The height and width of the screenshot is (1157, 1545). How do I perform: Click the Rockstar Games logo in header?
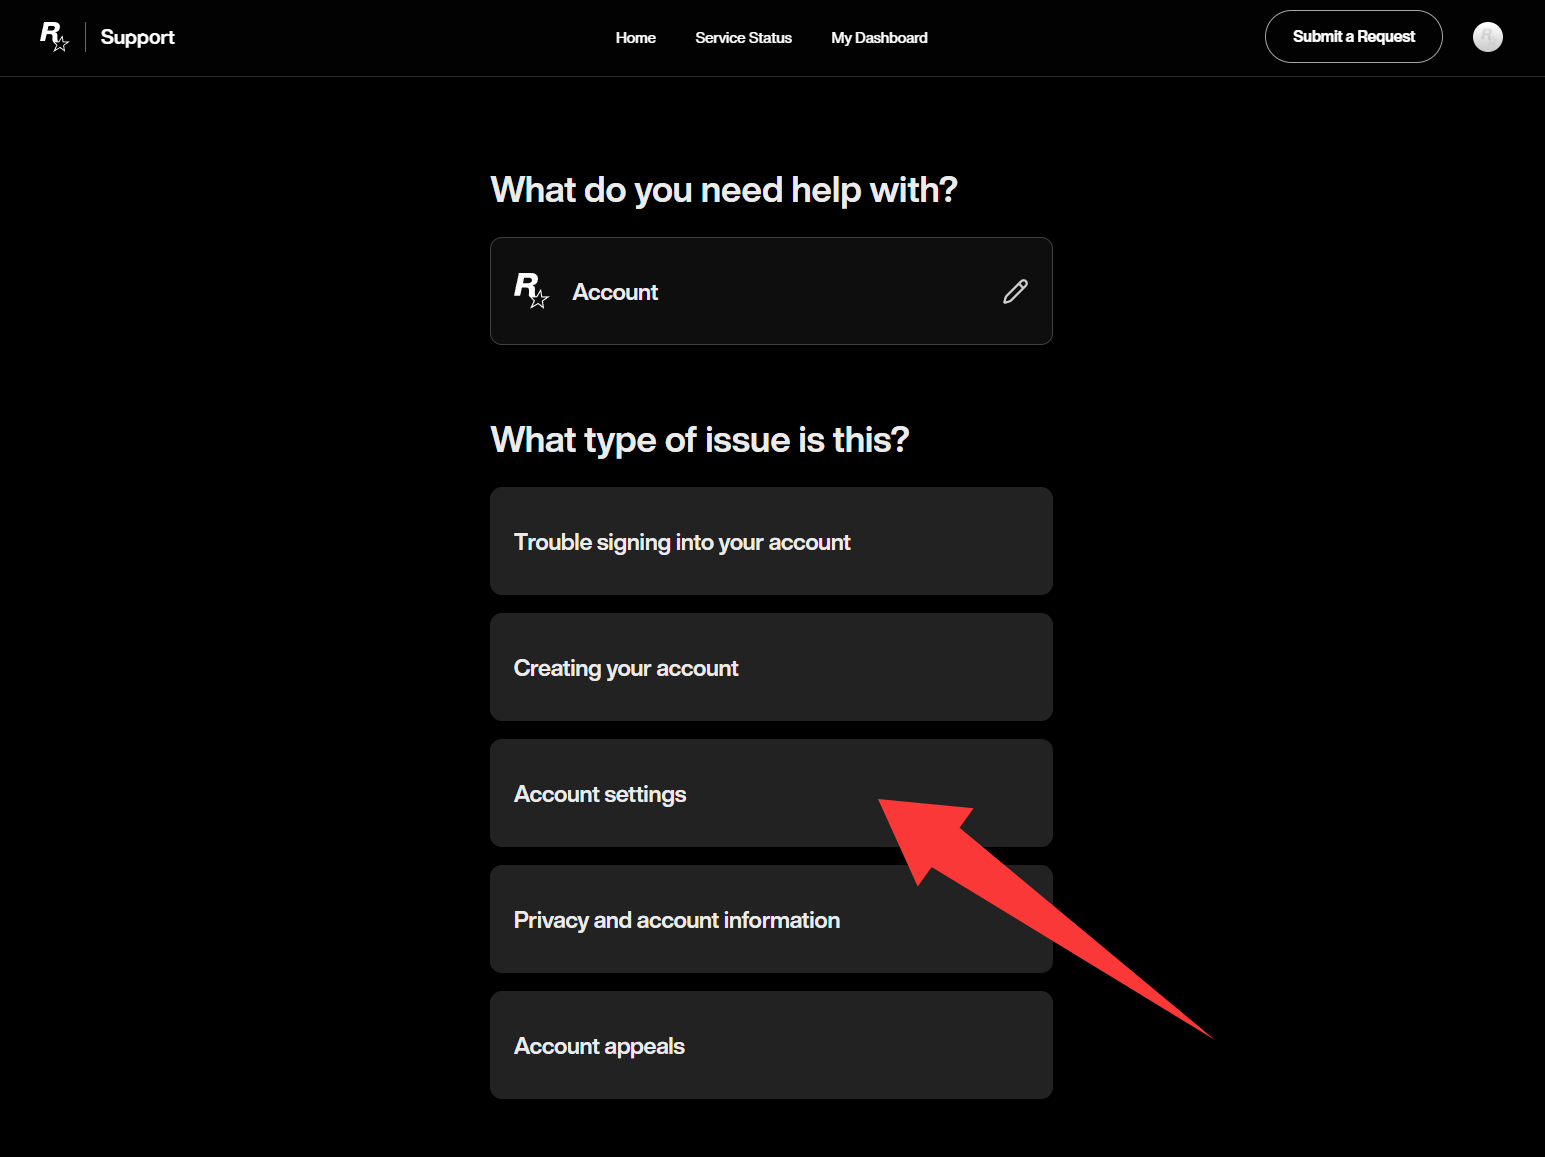[x=53, y=37]
